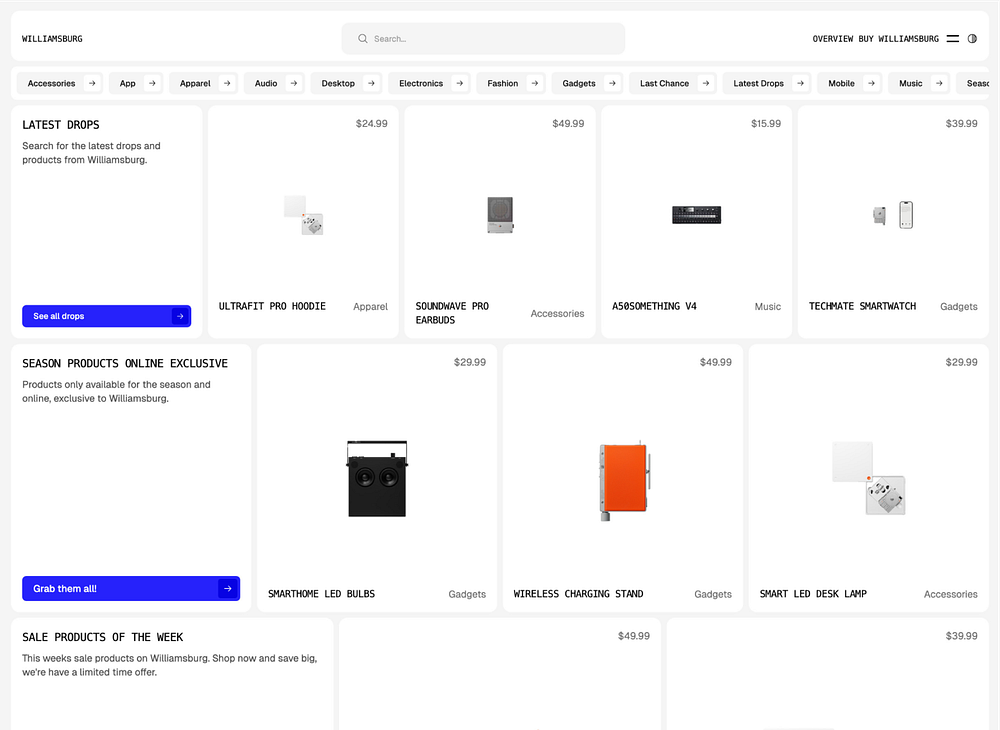This screenshot has height=730, width=1000.
Task: Click SALE PRODUCTS OF THE WEEK heading
Action: click(x=103, y=638)
